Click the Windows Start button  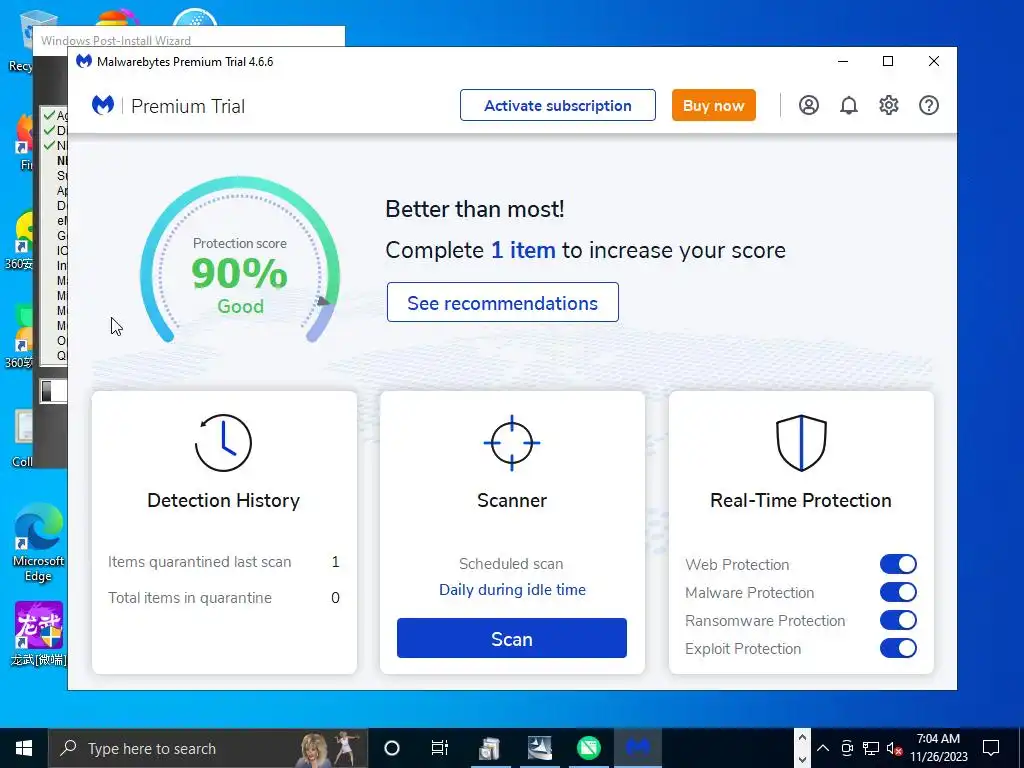(24, 748)
